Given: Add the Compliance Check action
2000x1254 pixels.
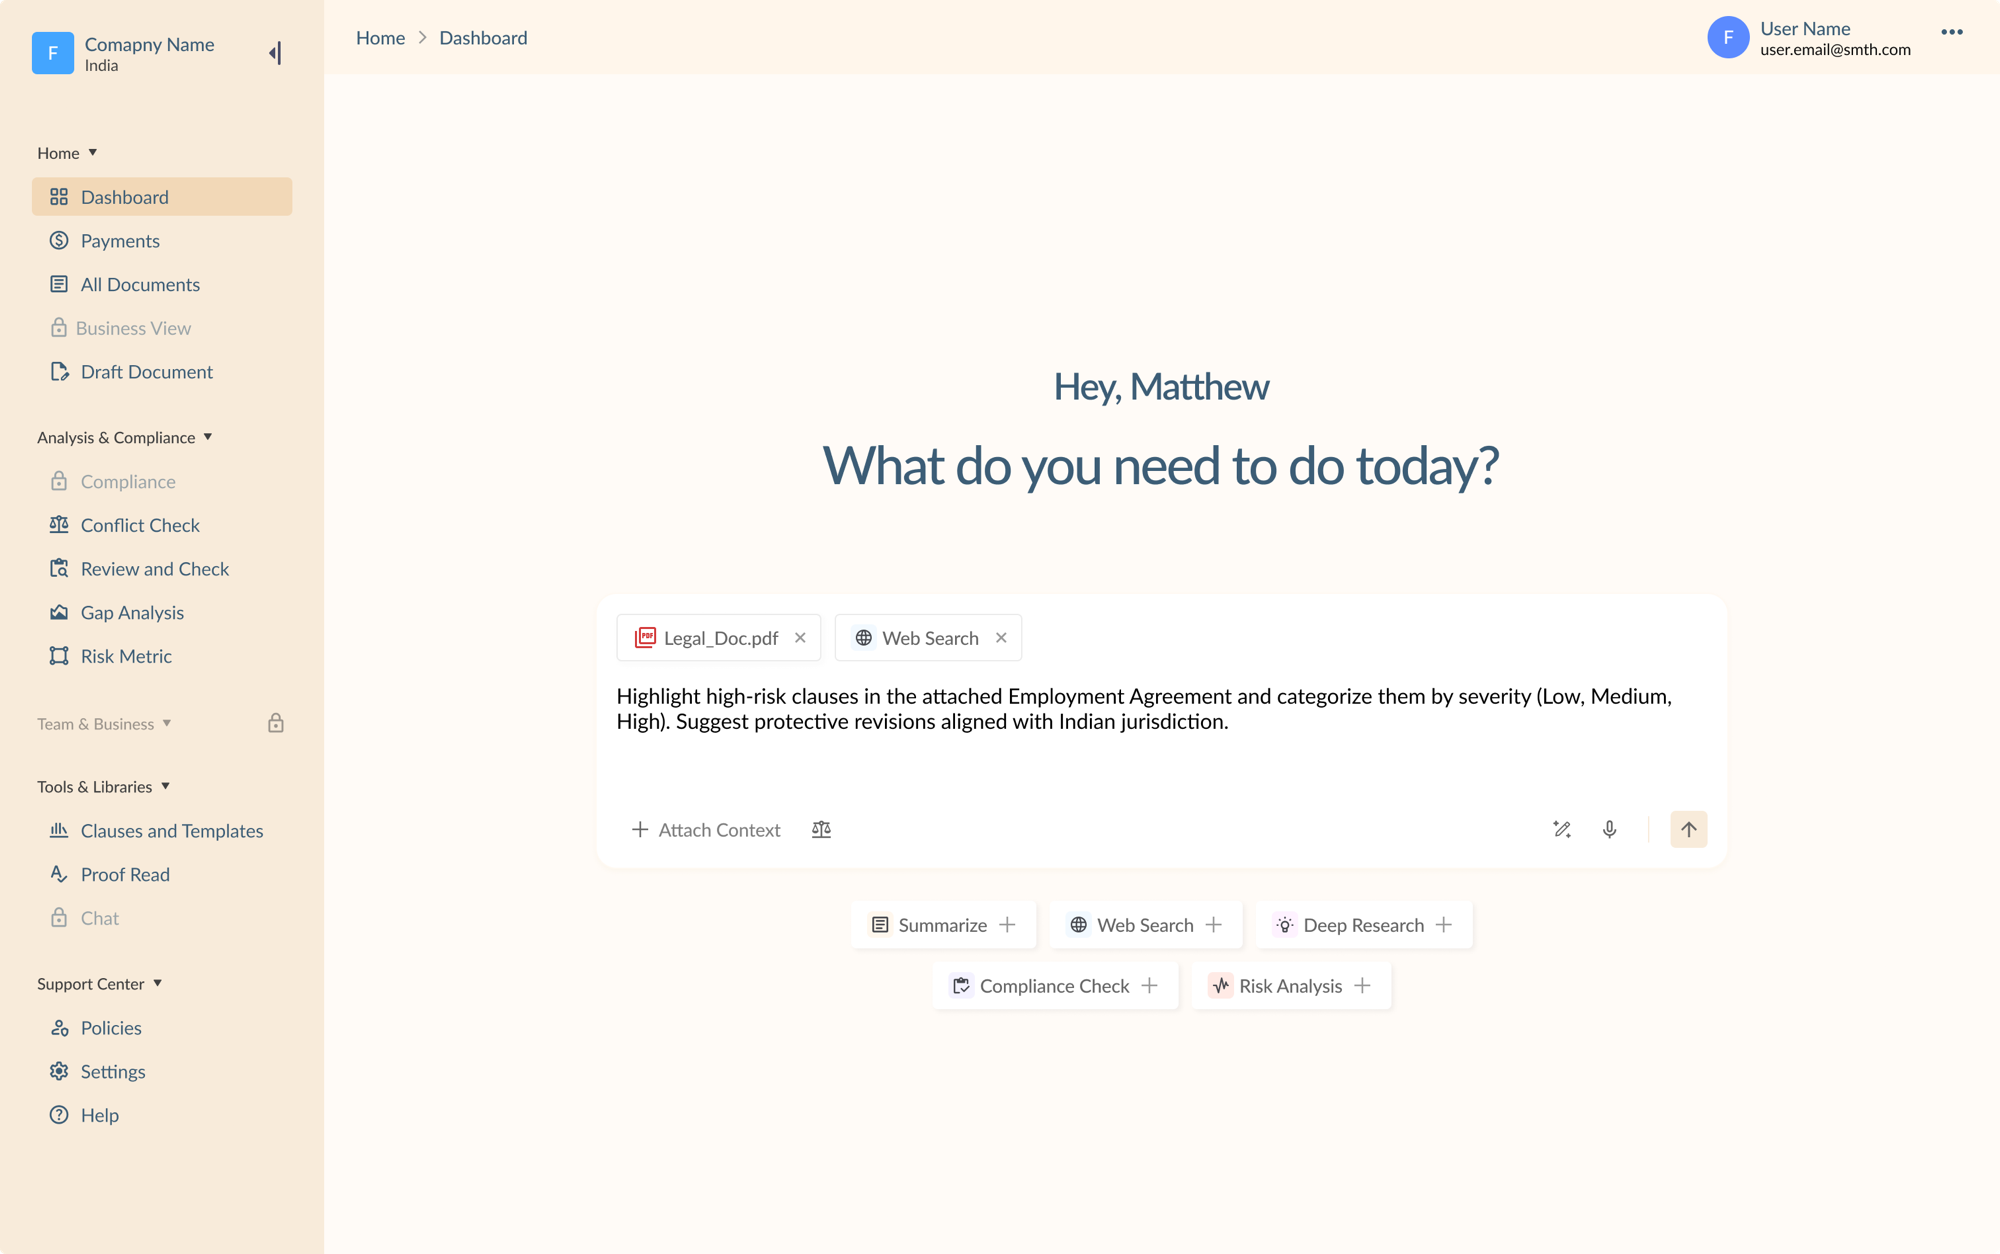Looking at the screenshot, I should (x=1055, y=986).
